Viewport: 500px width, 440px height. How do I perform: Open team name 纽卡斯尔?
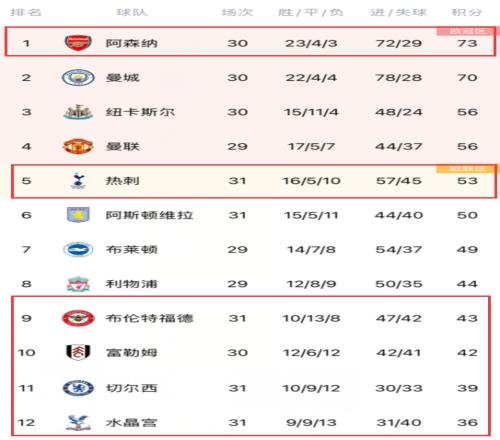[140, 112]
